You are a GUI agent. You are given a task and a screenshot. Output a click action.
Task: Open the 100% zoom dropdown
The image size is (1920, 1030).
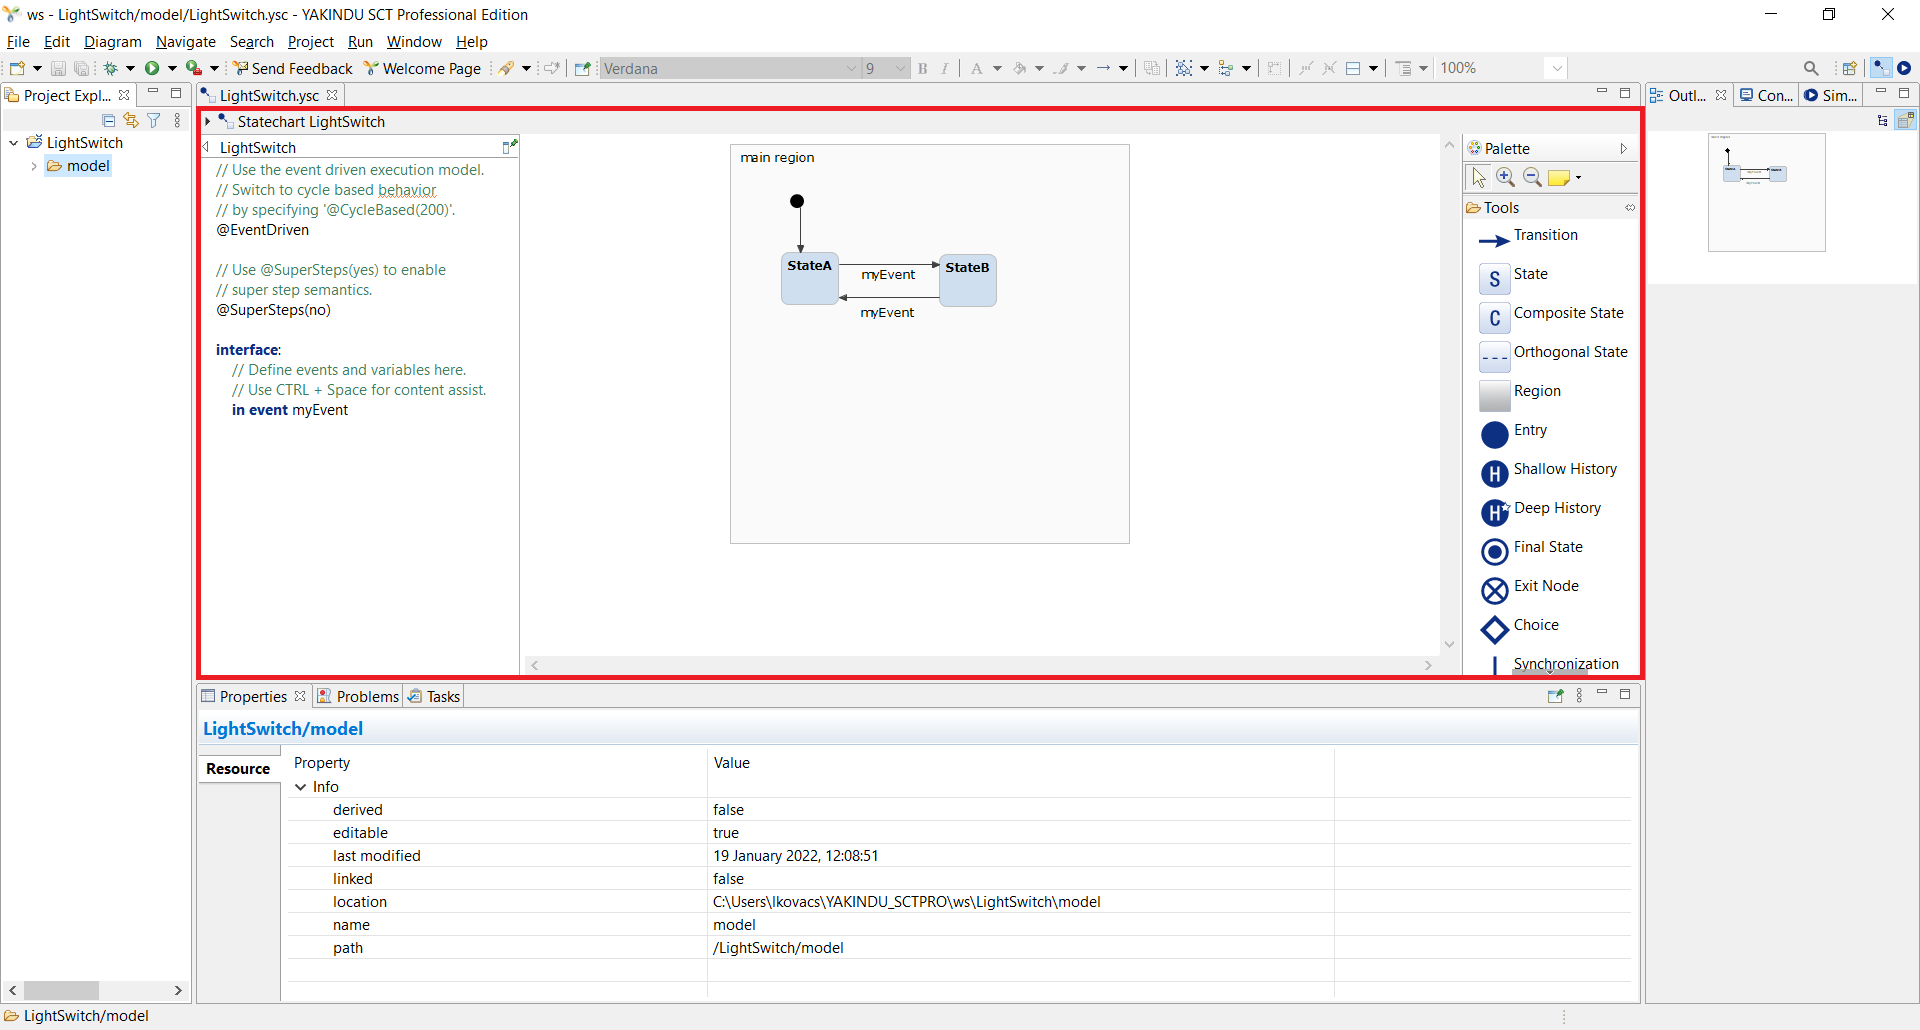click(x=1556, y=68)
